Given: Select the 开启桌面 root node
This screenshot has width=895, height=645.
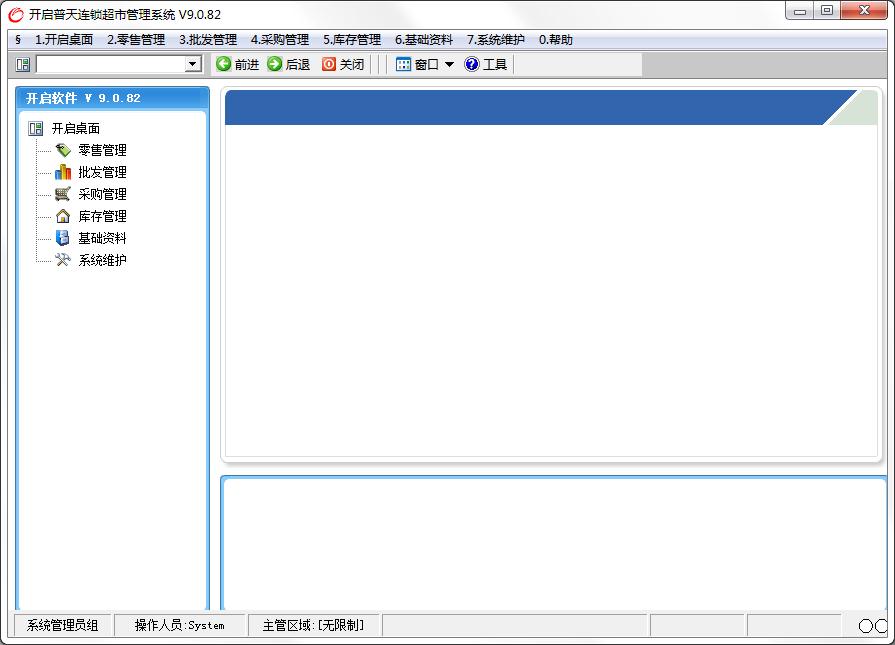Looking at the screenshot, I should pyautogui.click(x=76, y=128).
